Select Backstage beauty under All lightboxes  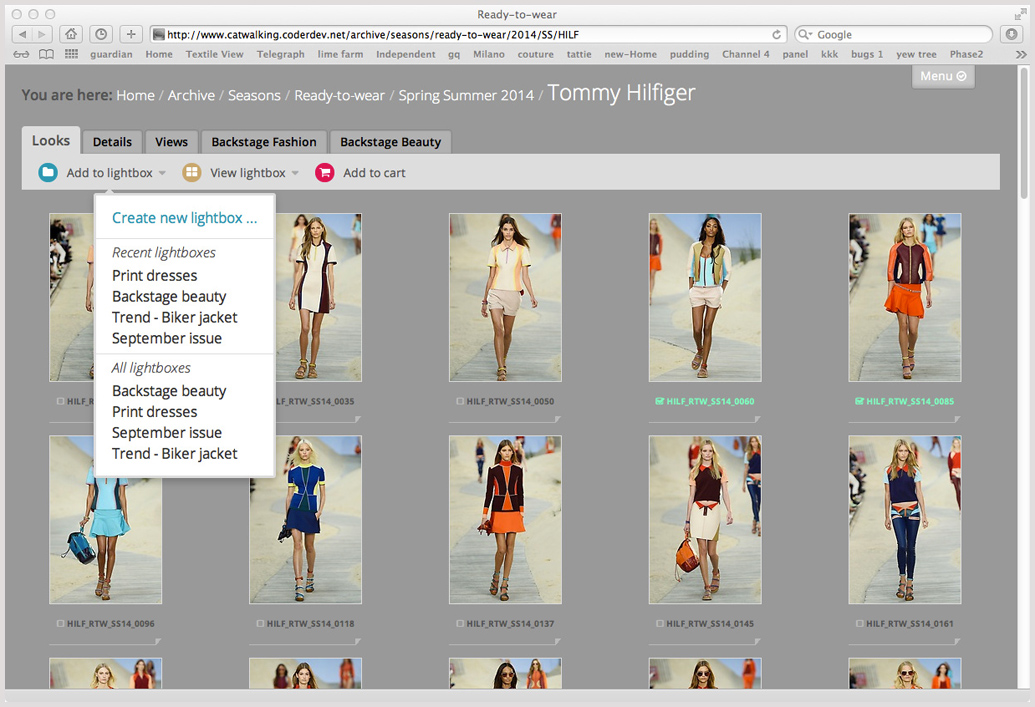(169, 391)
